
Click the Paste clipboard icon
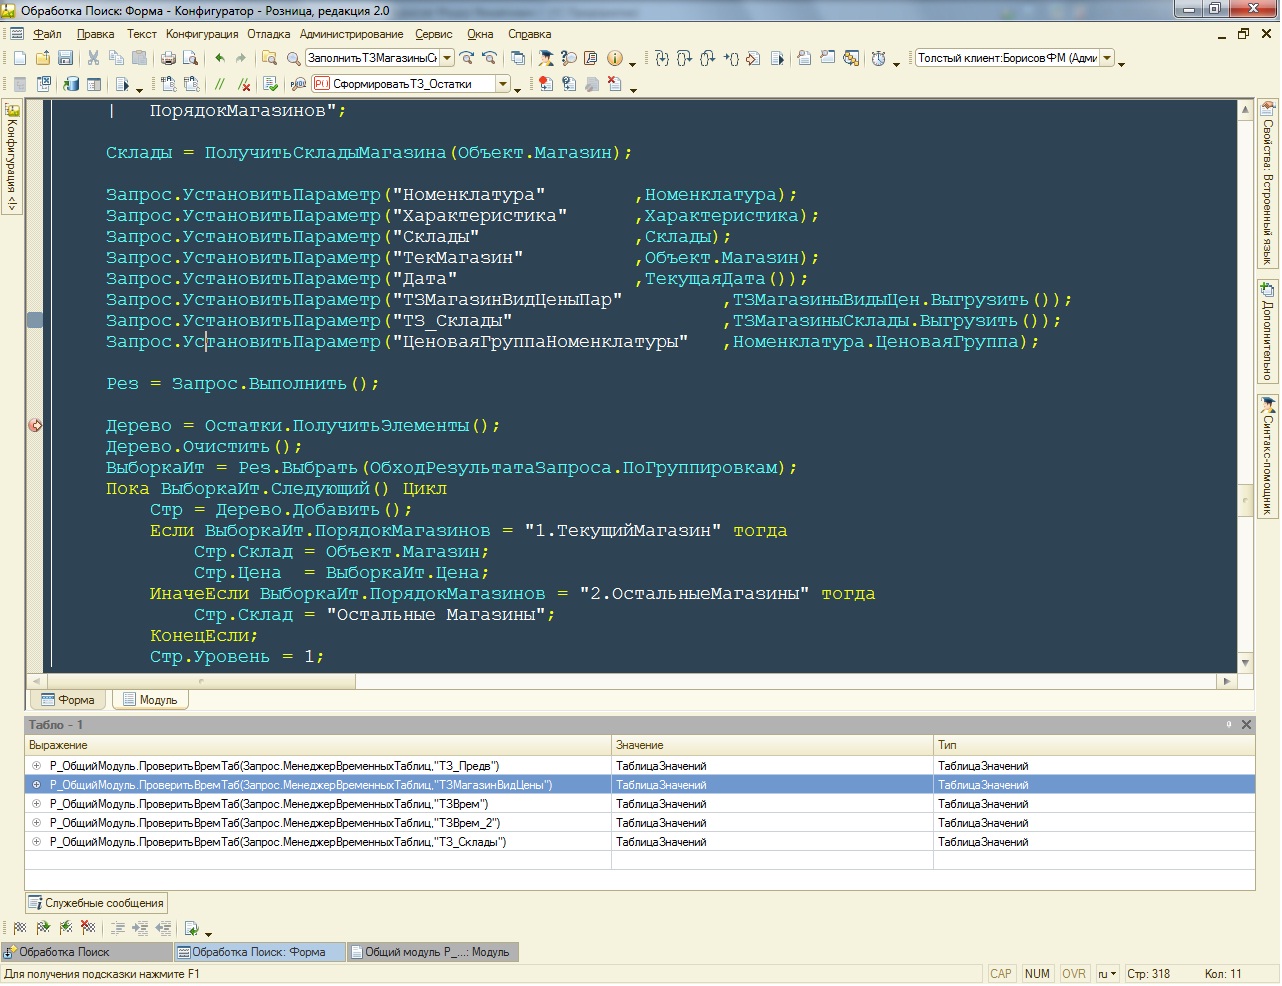139,58
